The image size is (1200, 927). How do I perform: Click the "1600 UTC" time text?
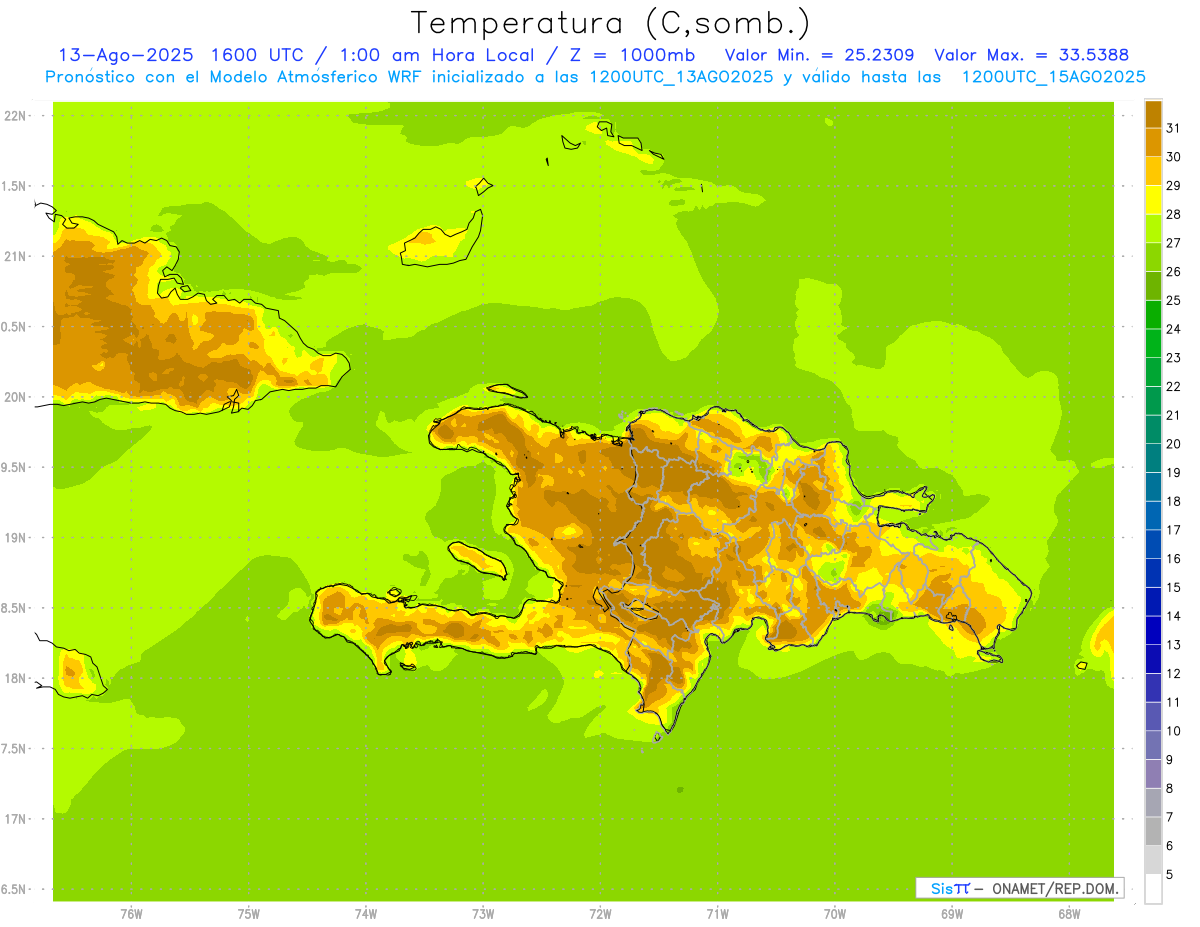260,55
